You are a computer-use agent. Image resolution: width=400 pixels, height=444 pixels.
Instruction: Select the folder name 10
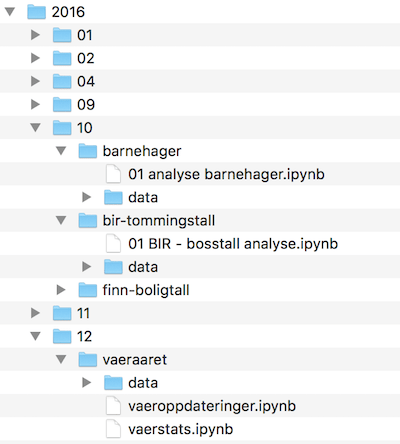(85, 128)
